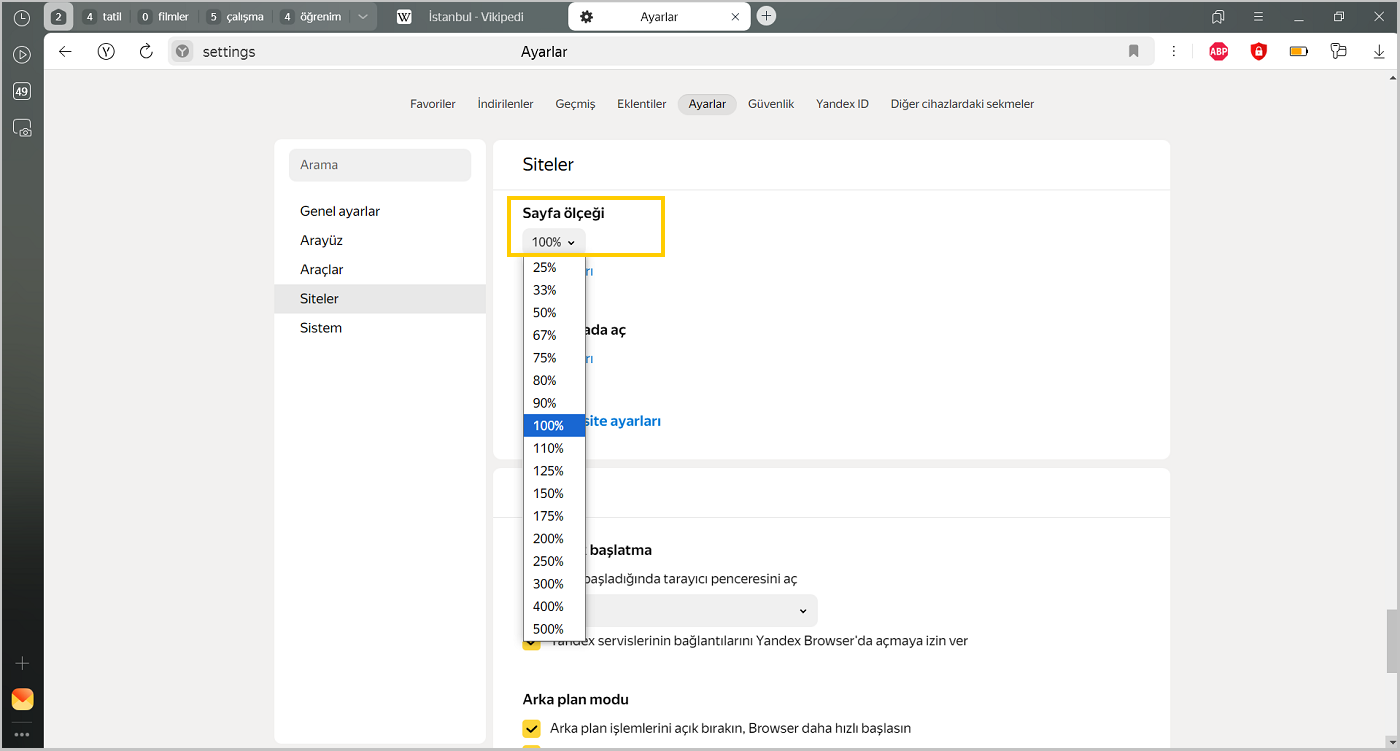Screen dimensions: 1400x751
Task: Choose 75% from the zoom dropdown list
Action: (545, 358)
